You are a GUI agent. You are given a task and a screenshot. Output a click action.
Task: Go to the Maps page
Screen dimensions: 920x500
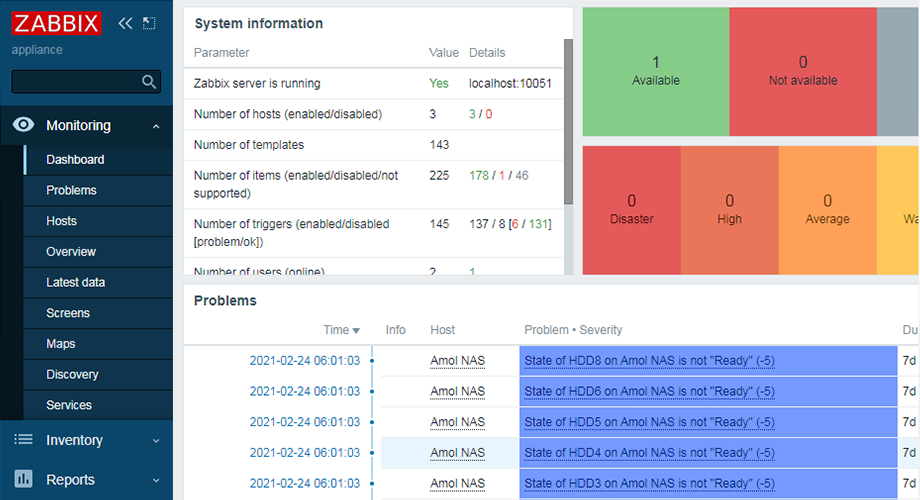[x=61, y=344]
